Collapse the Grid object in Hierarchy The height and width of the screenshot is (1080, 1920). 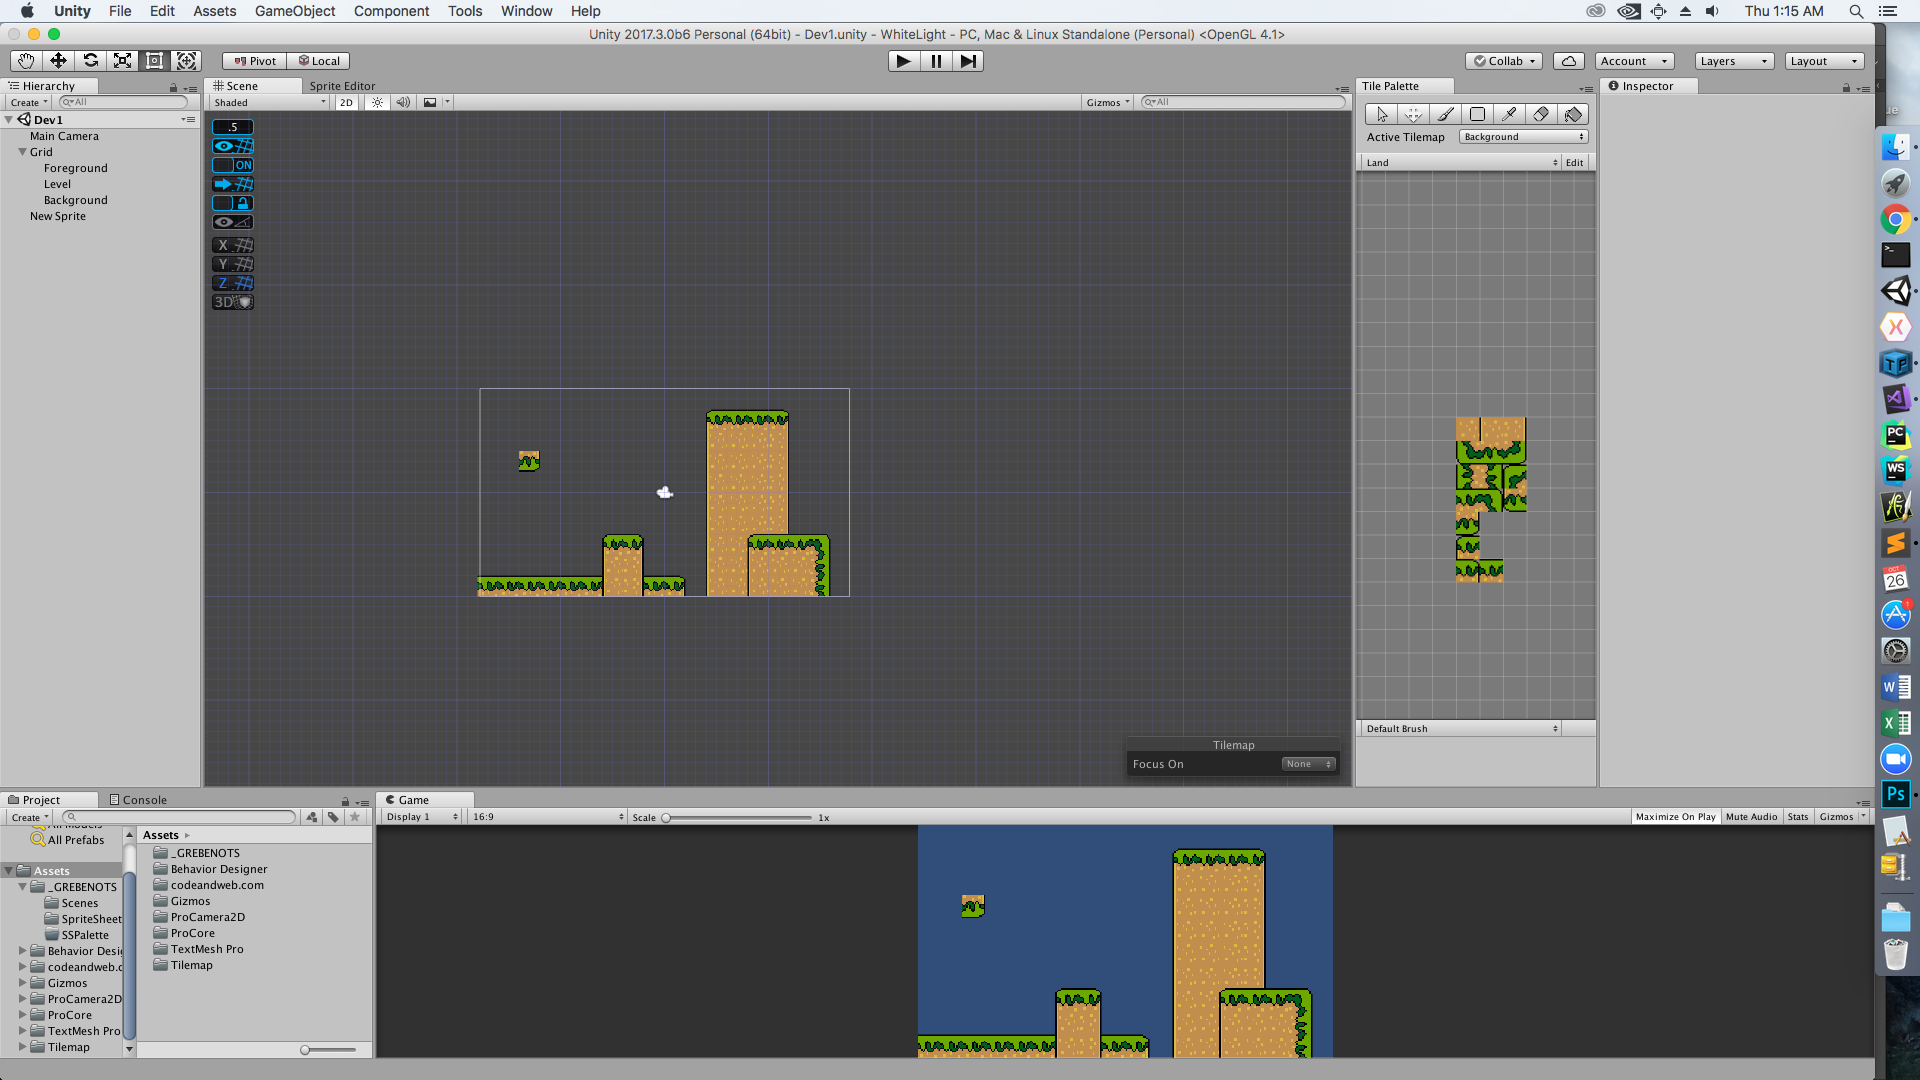22,152
